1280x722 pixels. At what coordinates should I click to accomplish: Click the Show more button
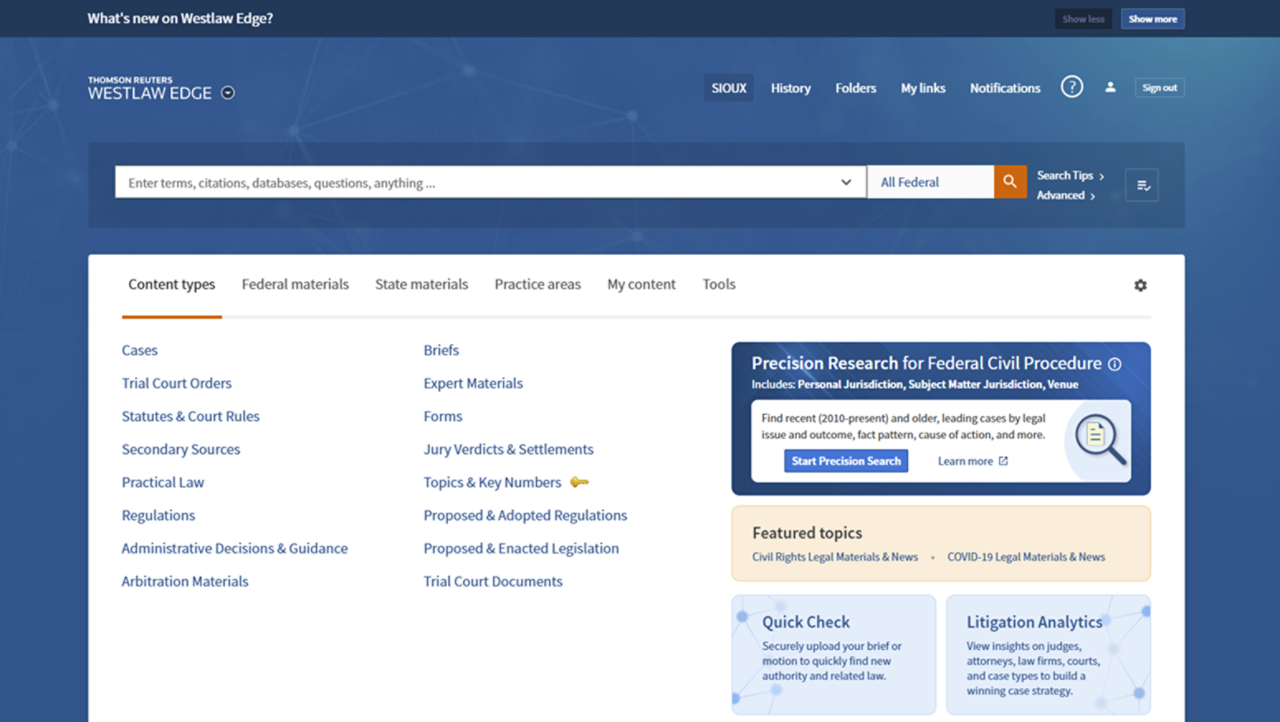(1152, 19)
